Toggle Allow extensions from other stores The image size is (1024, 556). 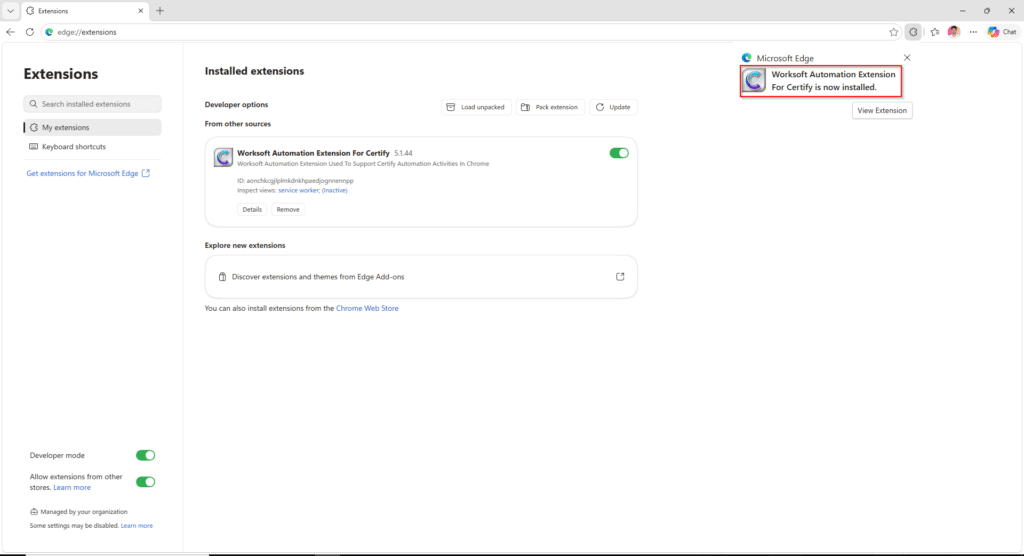[x=146, y=482]
